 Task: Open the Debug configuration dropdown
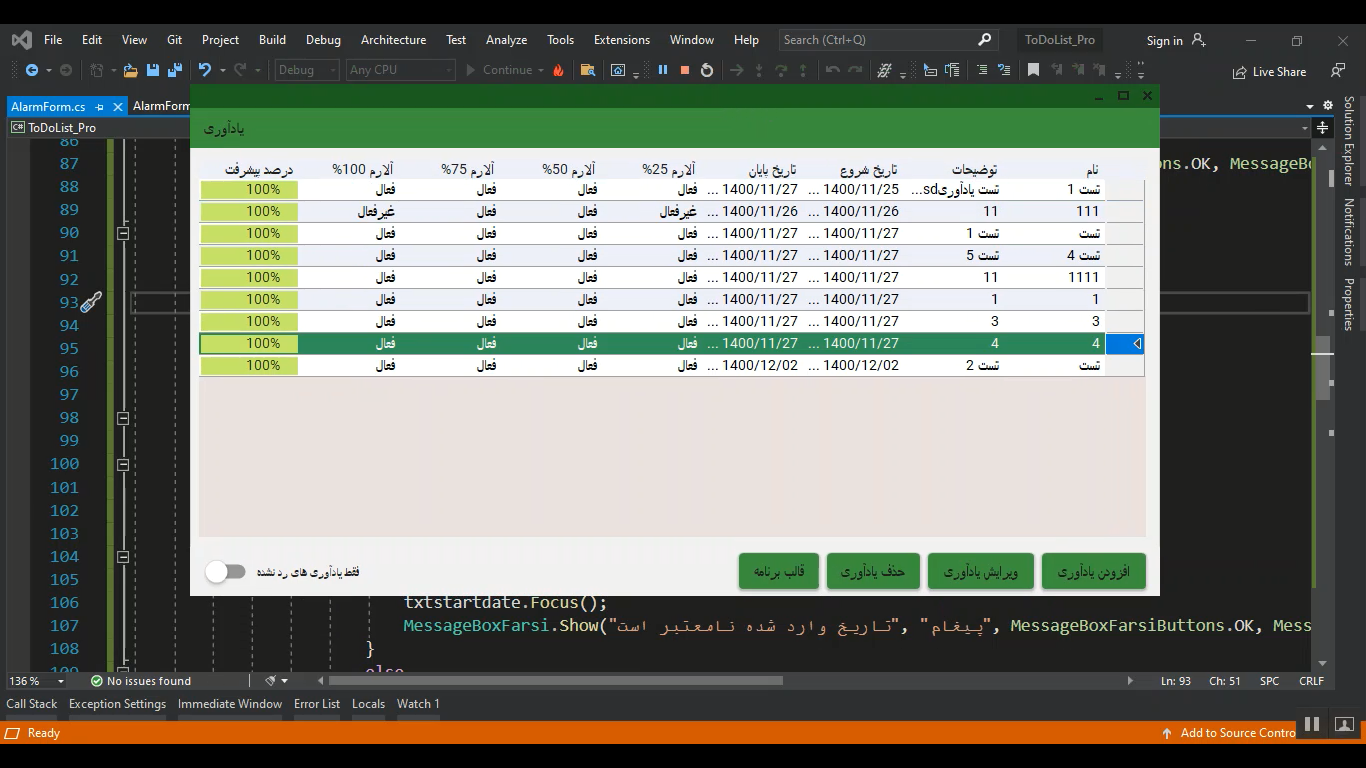point(306,70)
